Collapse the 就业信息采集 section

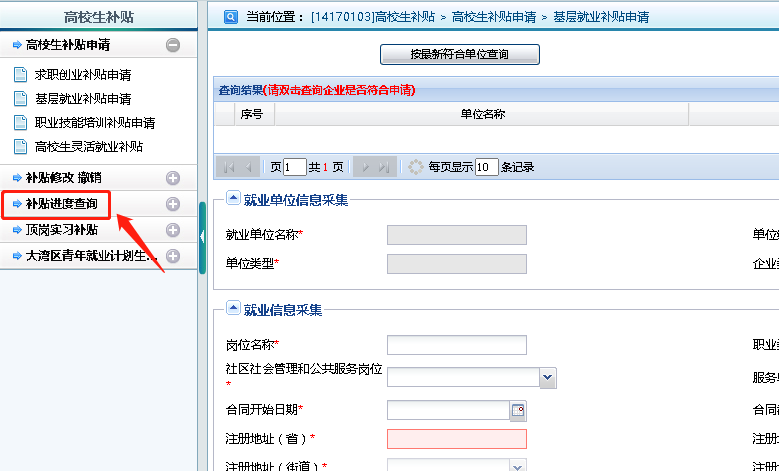tap(233, 308)
